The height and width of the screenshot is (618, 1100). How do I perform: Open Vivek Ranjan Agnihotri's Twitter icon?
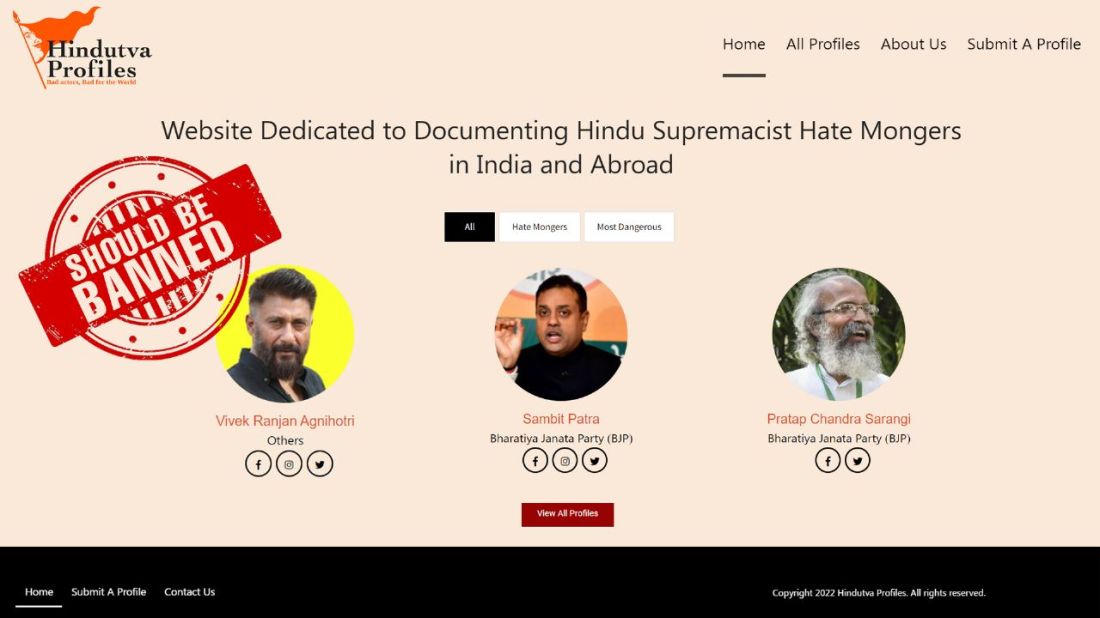(x=319, y=464)
